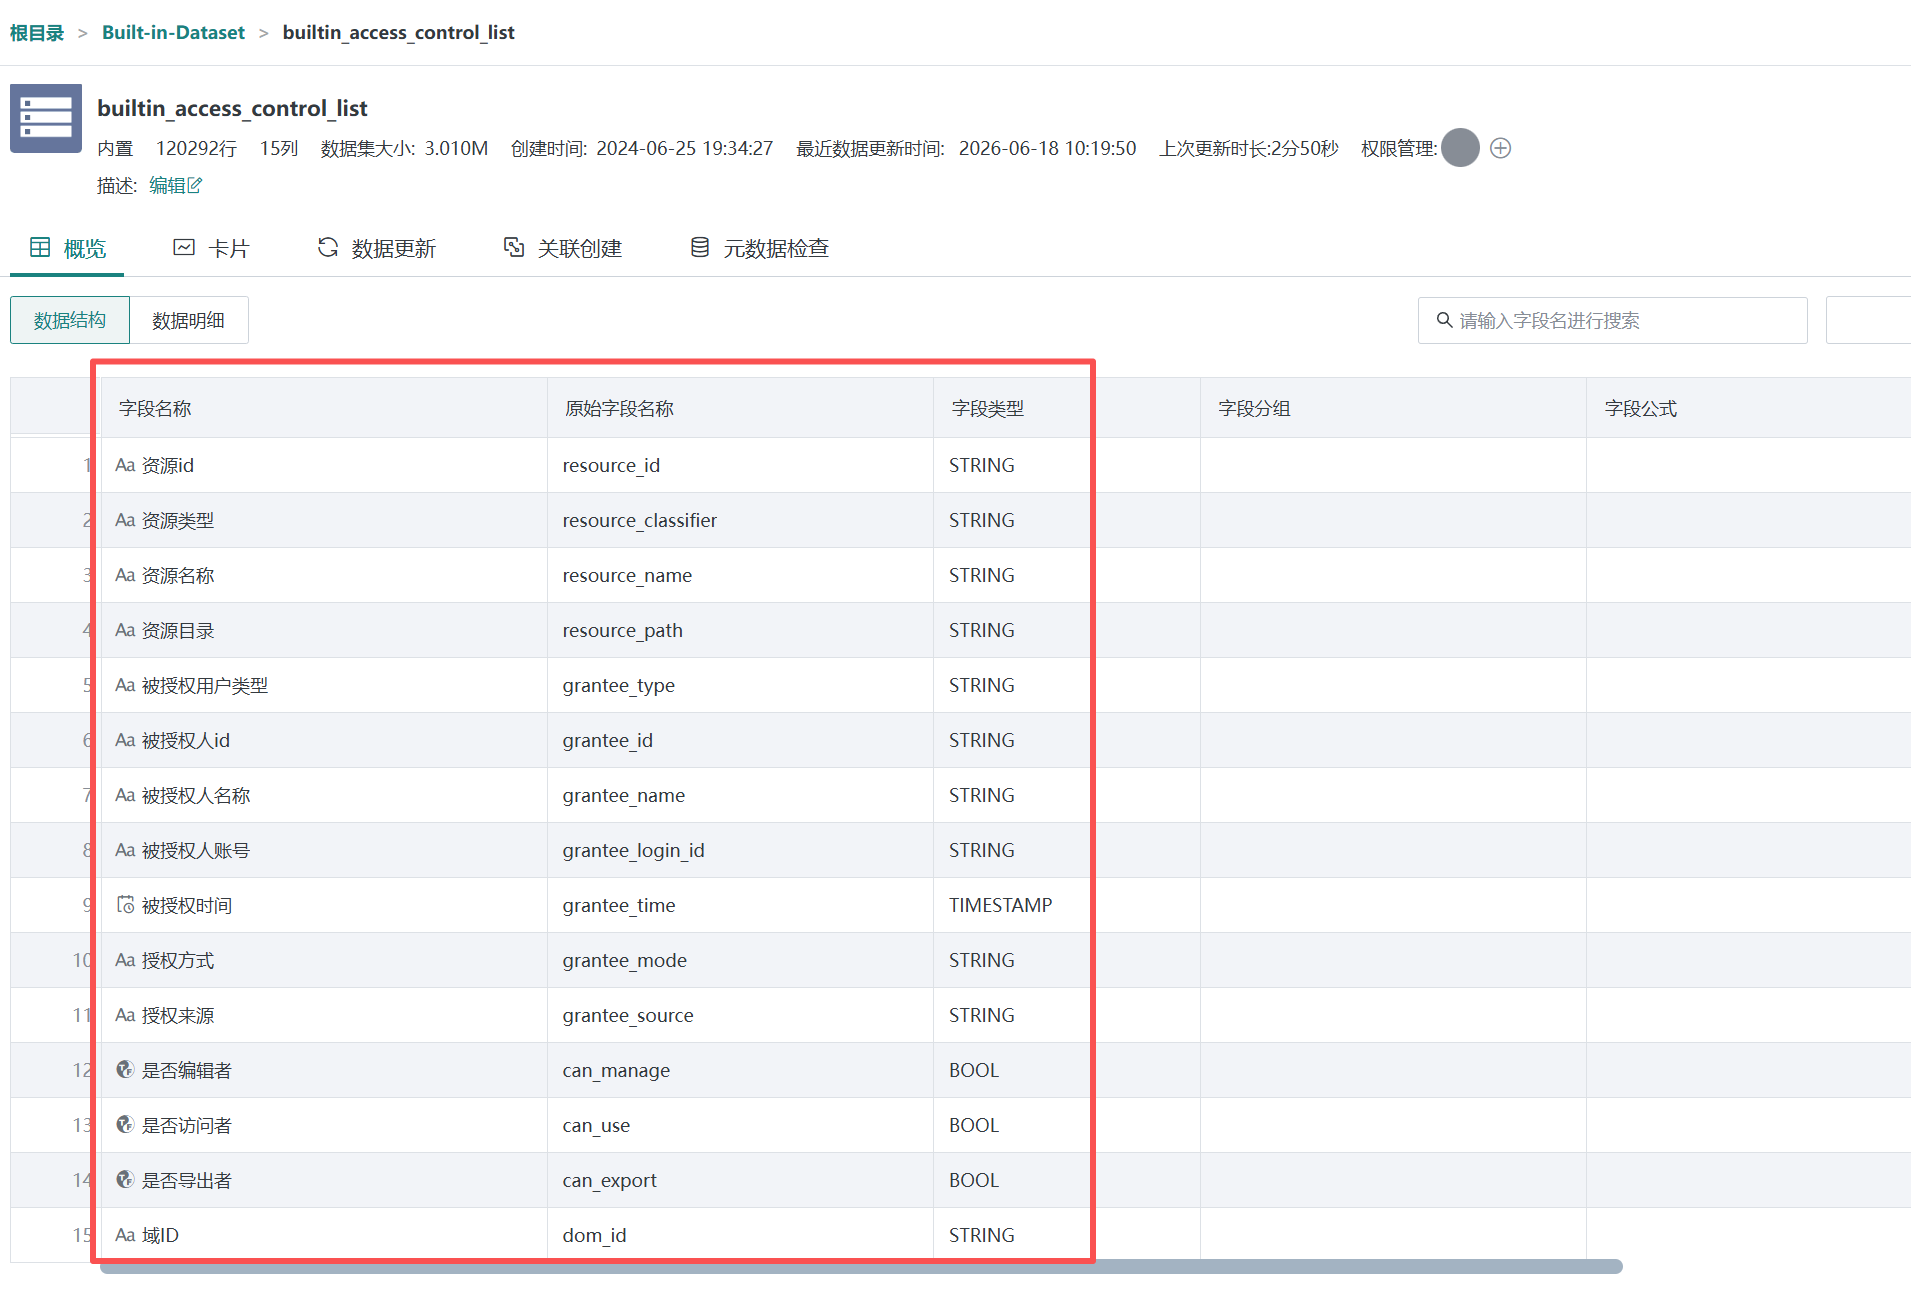Focus the field name search box

(1612, 320)
